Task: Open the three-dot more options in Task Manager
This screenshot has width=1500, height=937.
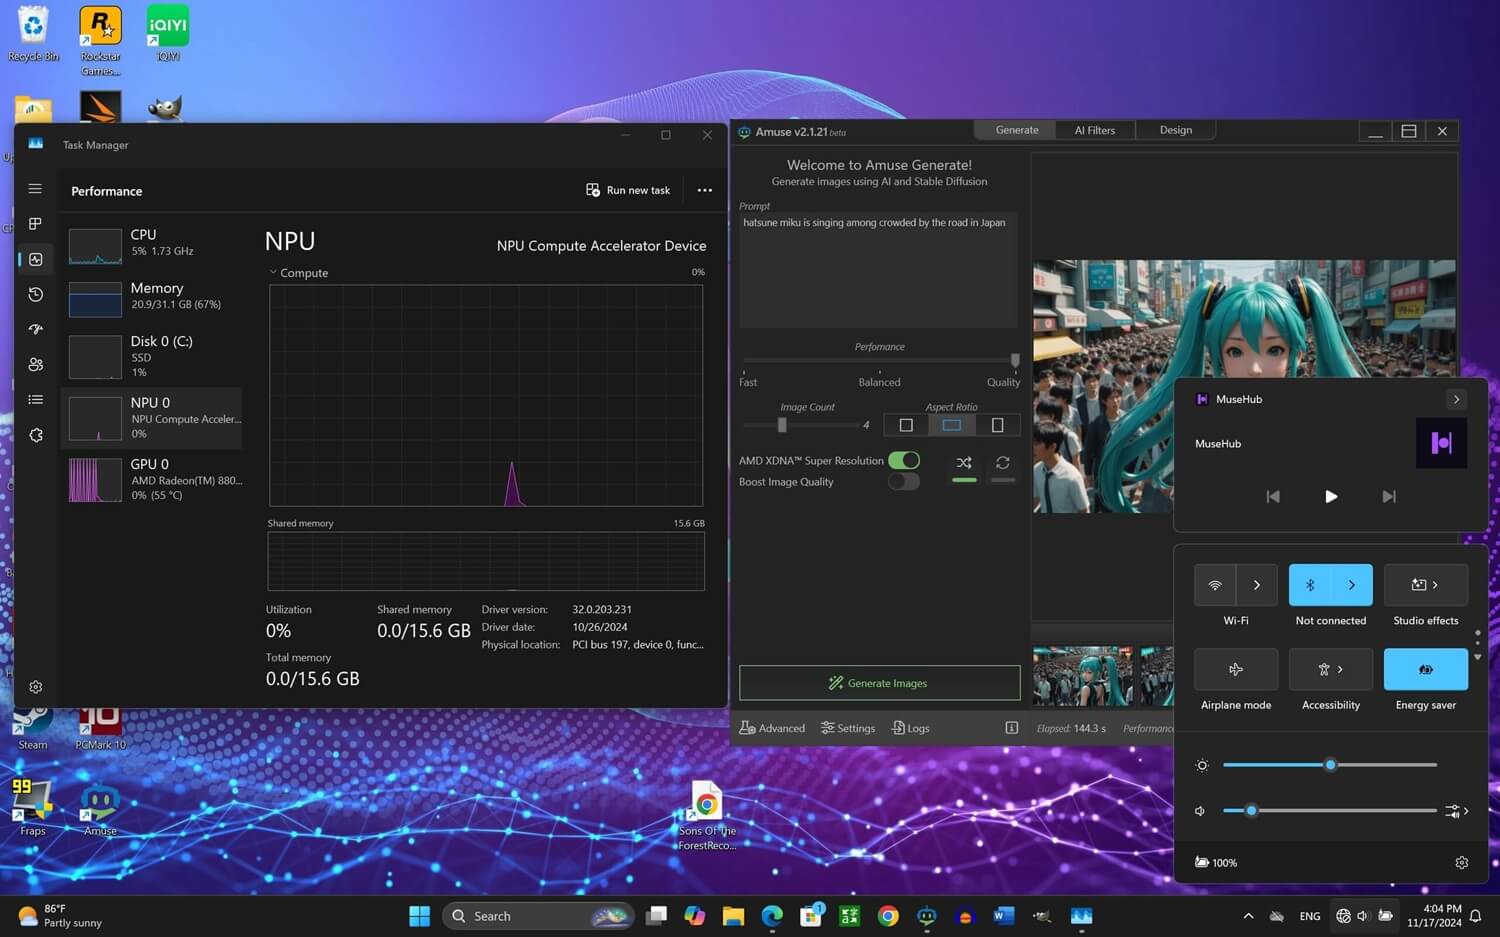Action: [x=704, y=190]
